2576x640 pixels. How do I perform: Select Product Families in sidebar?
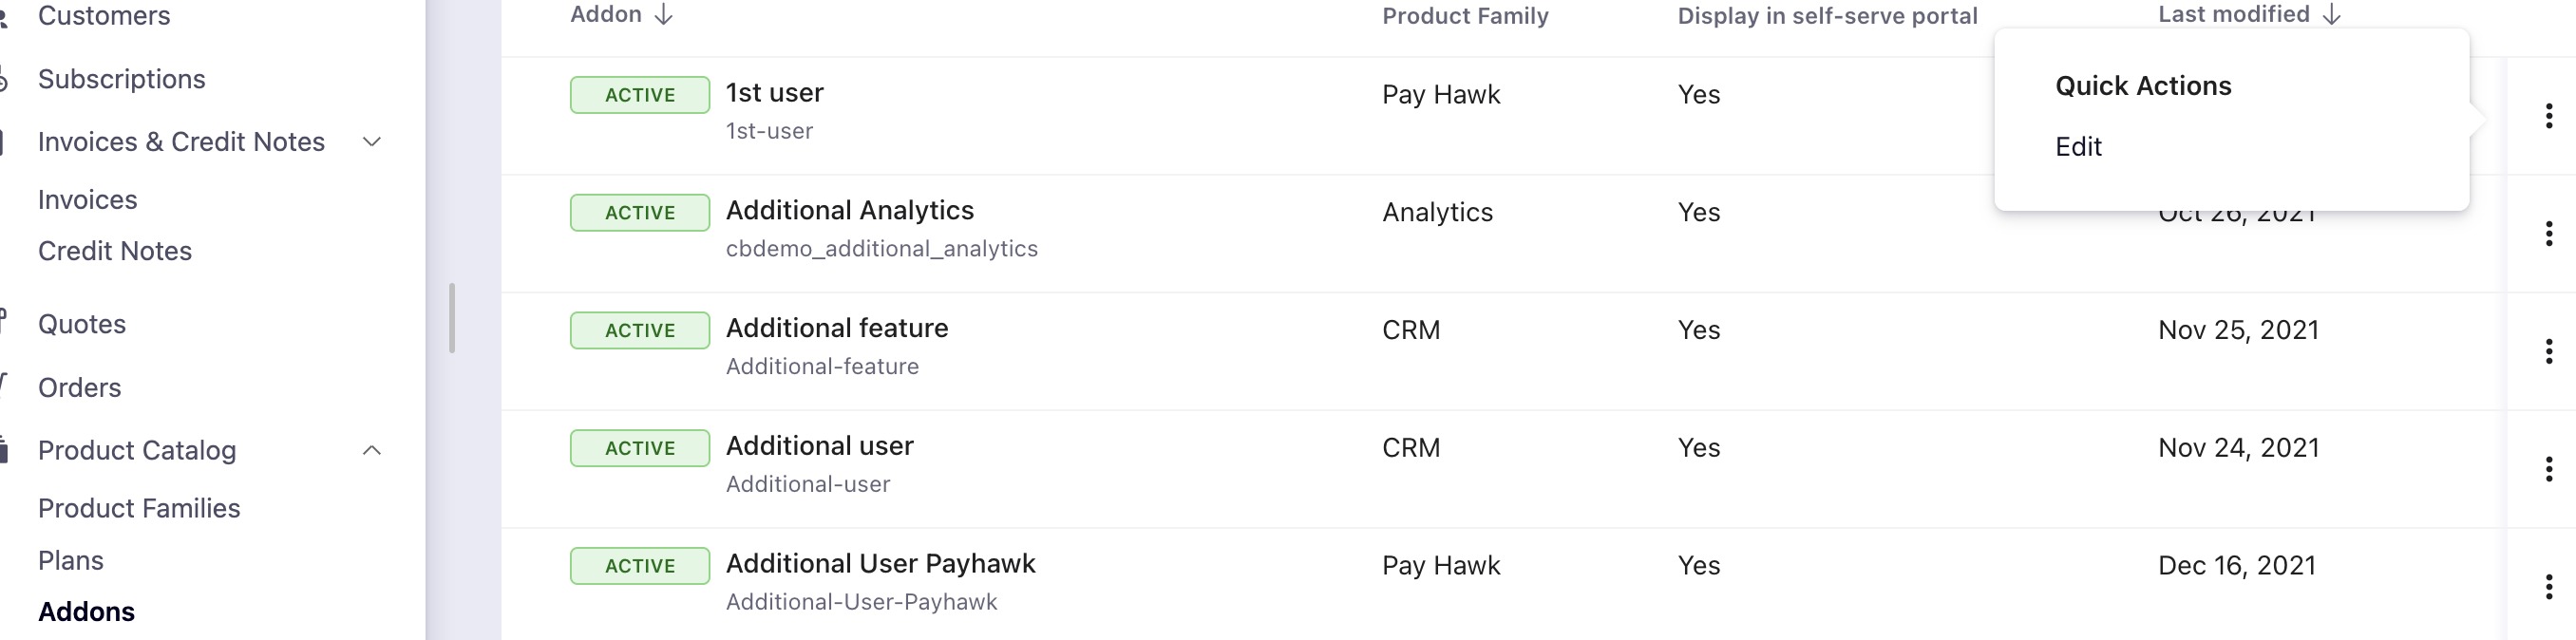click(139, 508)
